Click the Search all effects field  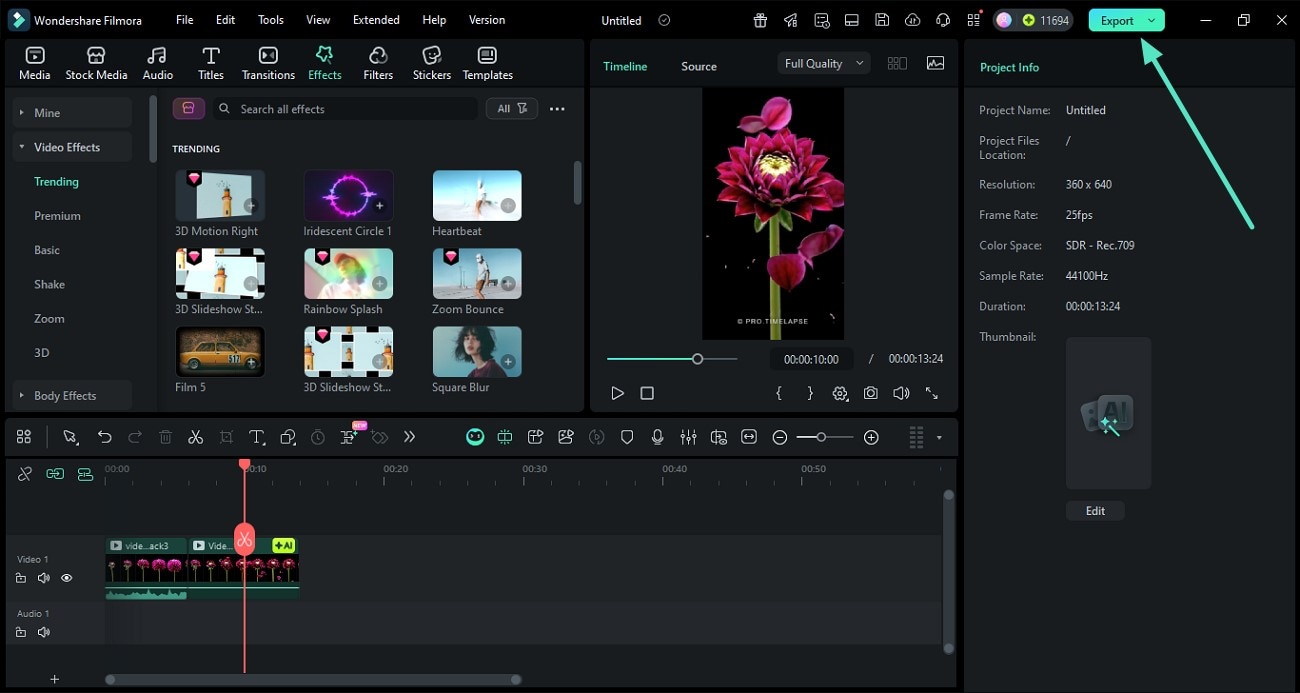[x=350, y=109]
